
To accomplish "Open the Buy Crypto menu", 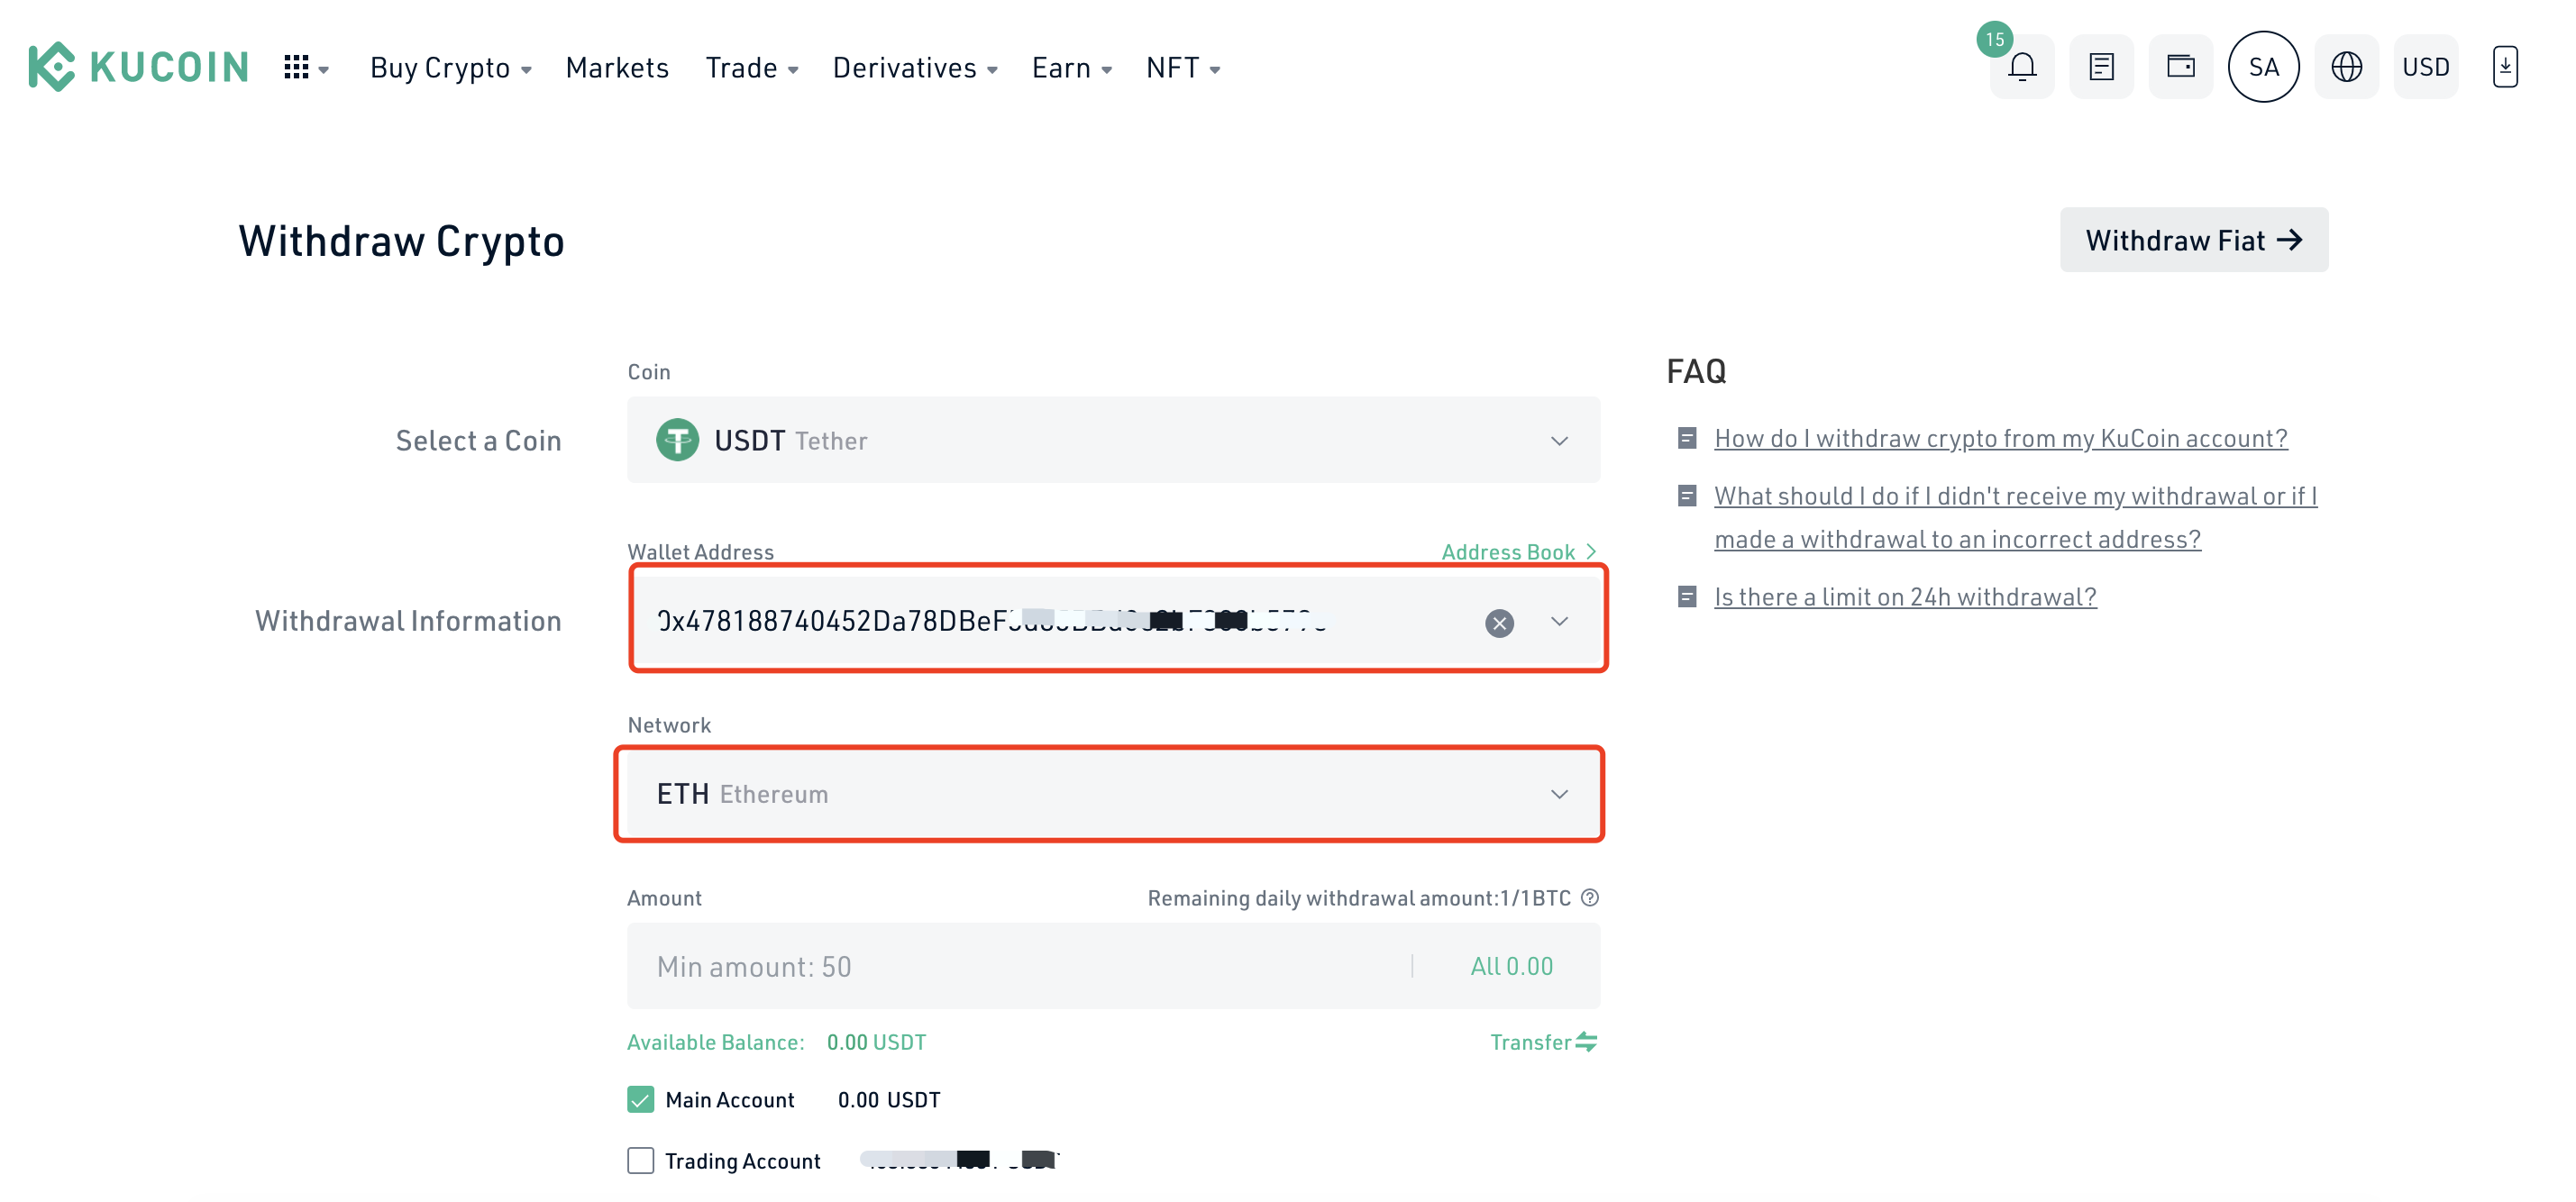I will [450, 67].
